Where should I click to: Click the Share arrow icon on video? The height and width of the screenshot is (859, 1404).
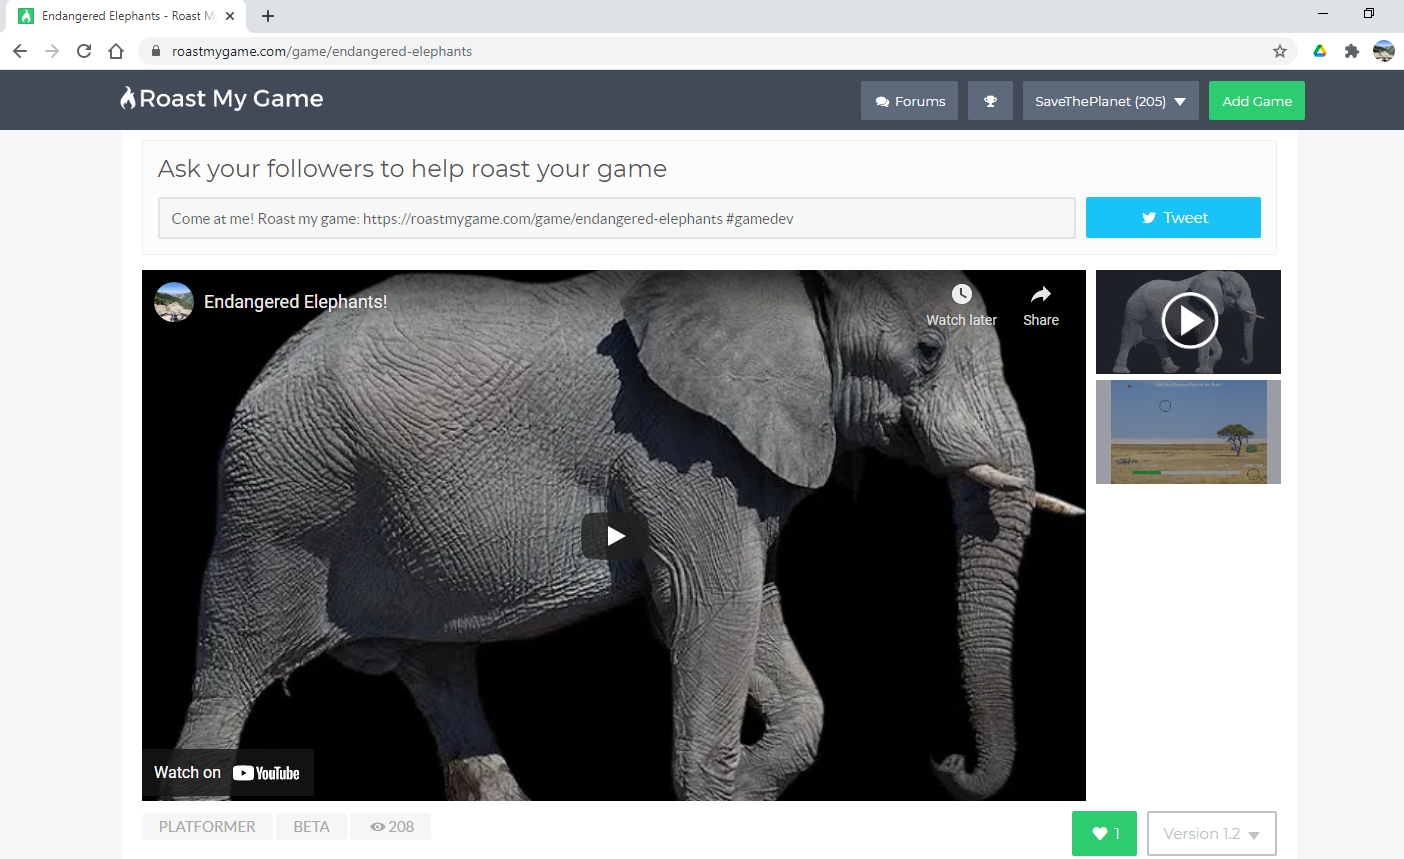click(1040, 295)
